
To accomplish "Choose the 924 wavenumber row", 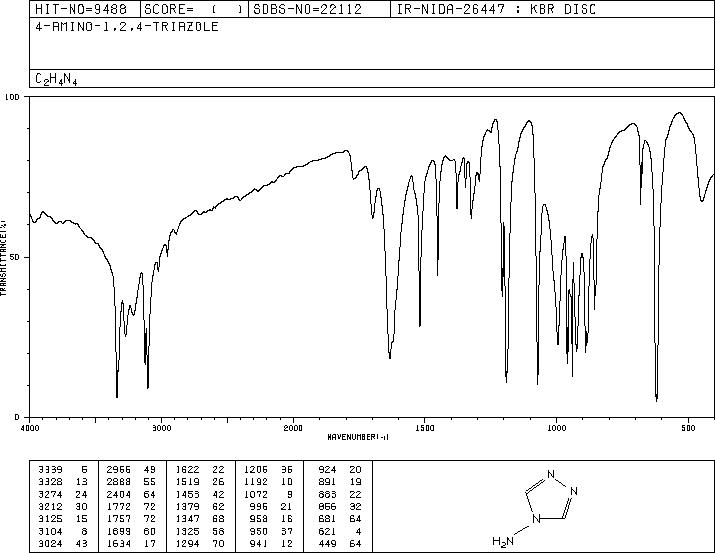I will pos(340,470).
